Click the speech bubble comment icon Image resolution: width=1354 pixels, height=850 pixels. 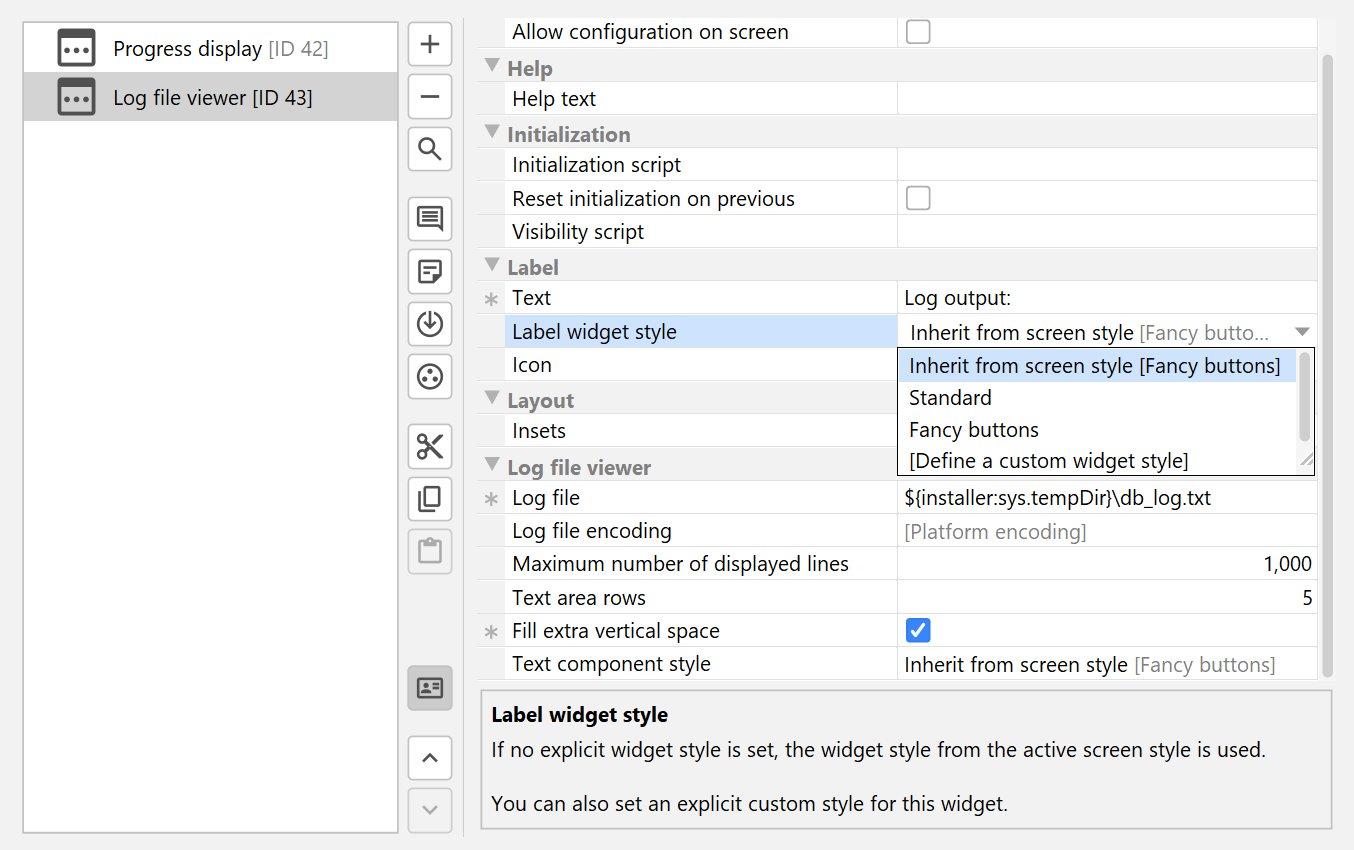pos(430,219)
